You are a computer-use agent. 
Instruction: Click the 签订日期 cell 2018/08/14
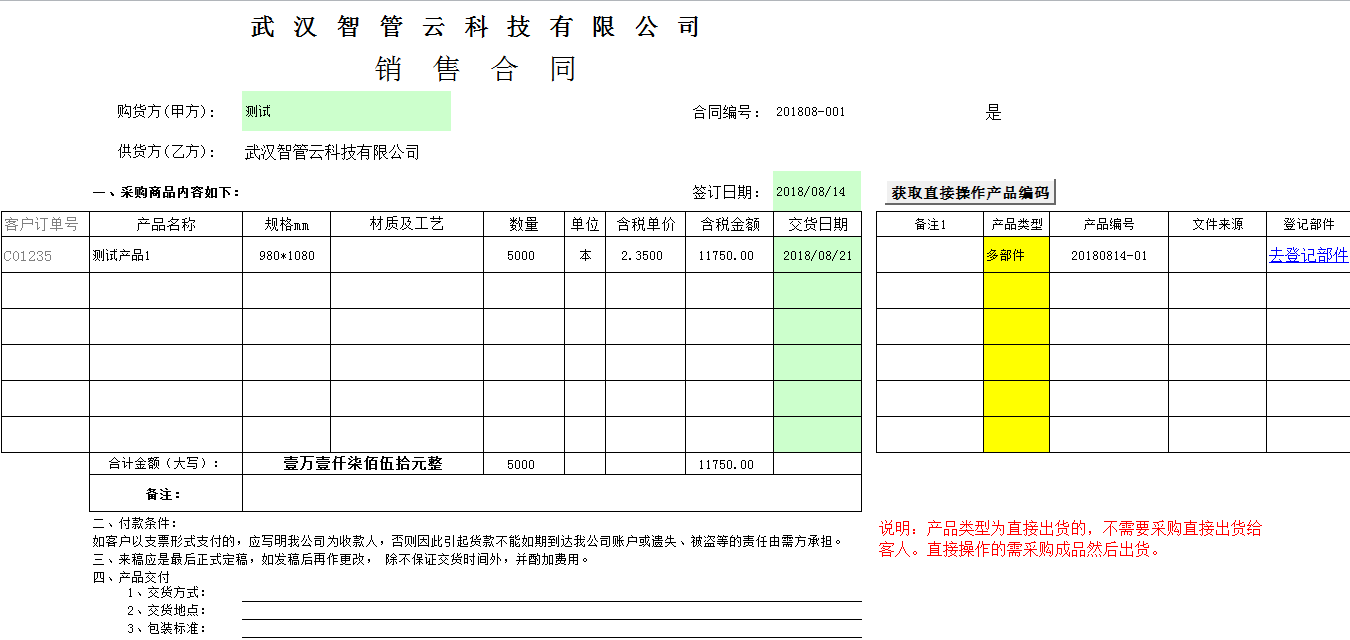coord(817,191)
